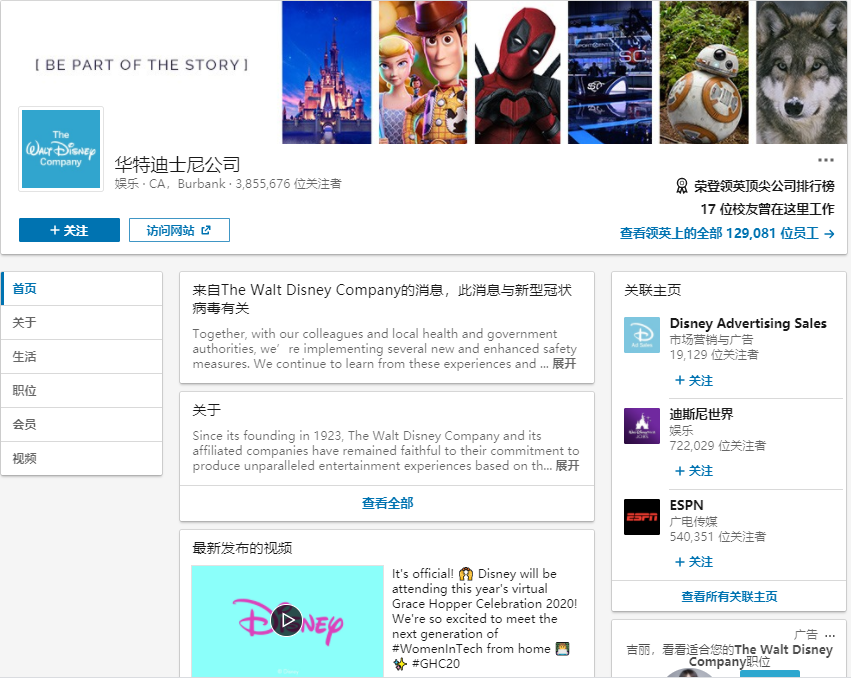Click the BE PART OF THE STORY tagline
The image size is (851, 679).
pyautogui.click(x=142, y=65)
